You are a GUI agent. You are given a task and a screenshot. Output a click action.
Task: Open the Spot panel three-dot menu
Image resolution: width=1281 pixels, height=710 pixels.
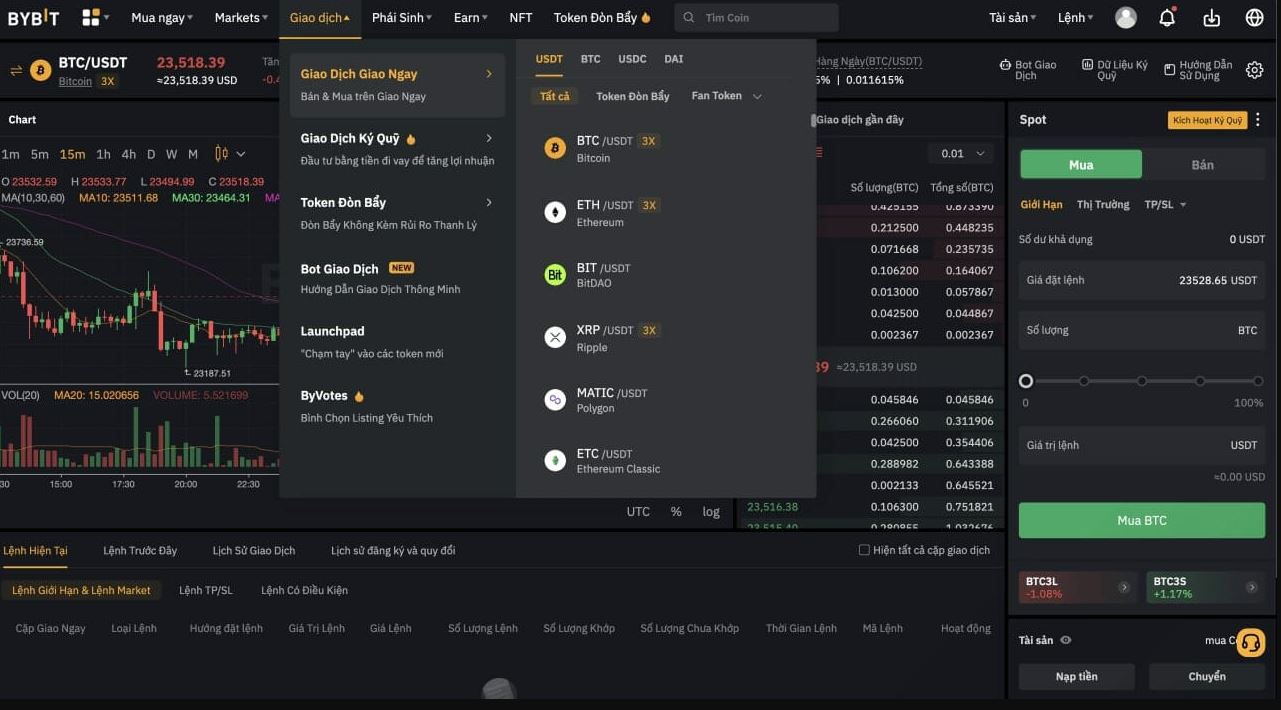click(1258, 120)
